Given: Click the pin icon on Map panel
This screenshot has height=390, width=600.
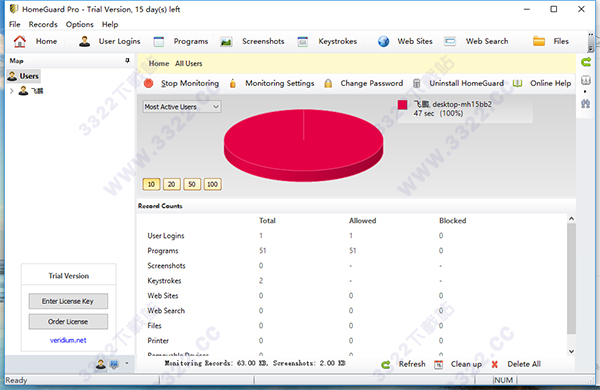Looking at the screenshot, I should [x=127, y=60].
